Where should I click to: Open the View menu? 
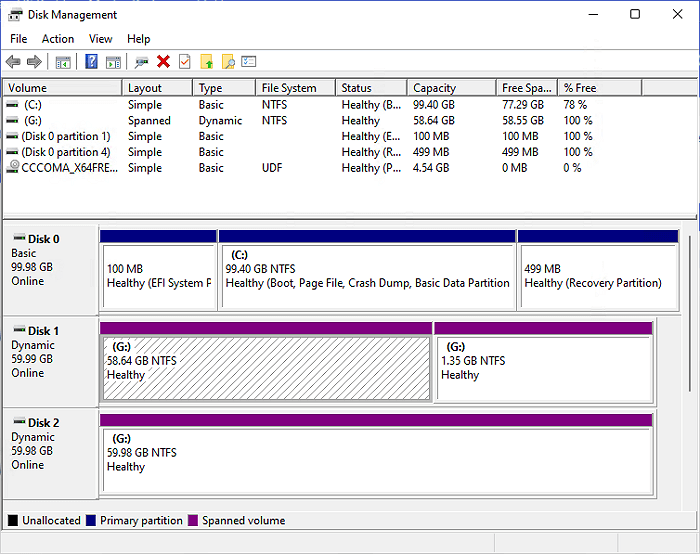(100, 39)
